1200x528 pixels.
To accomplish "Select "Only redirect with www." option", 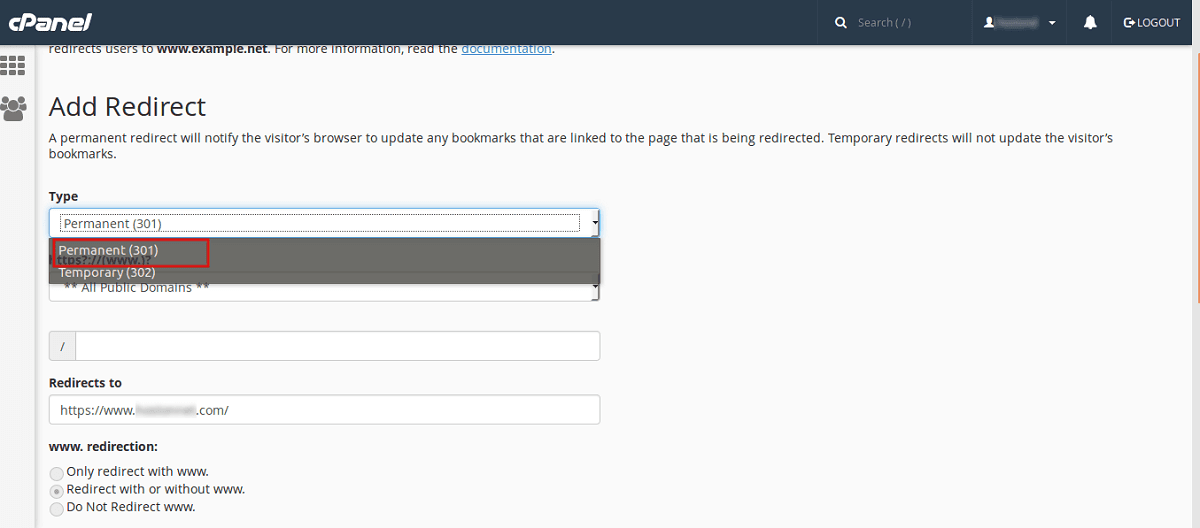I will [x=57, y=472].
